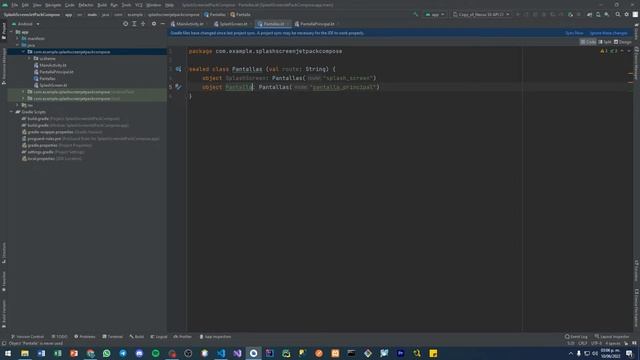Open IDE settings gear in toolbar
The image size is (640, 360).
(627, 14)
